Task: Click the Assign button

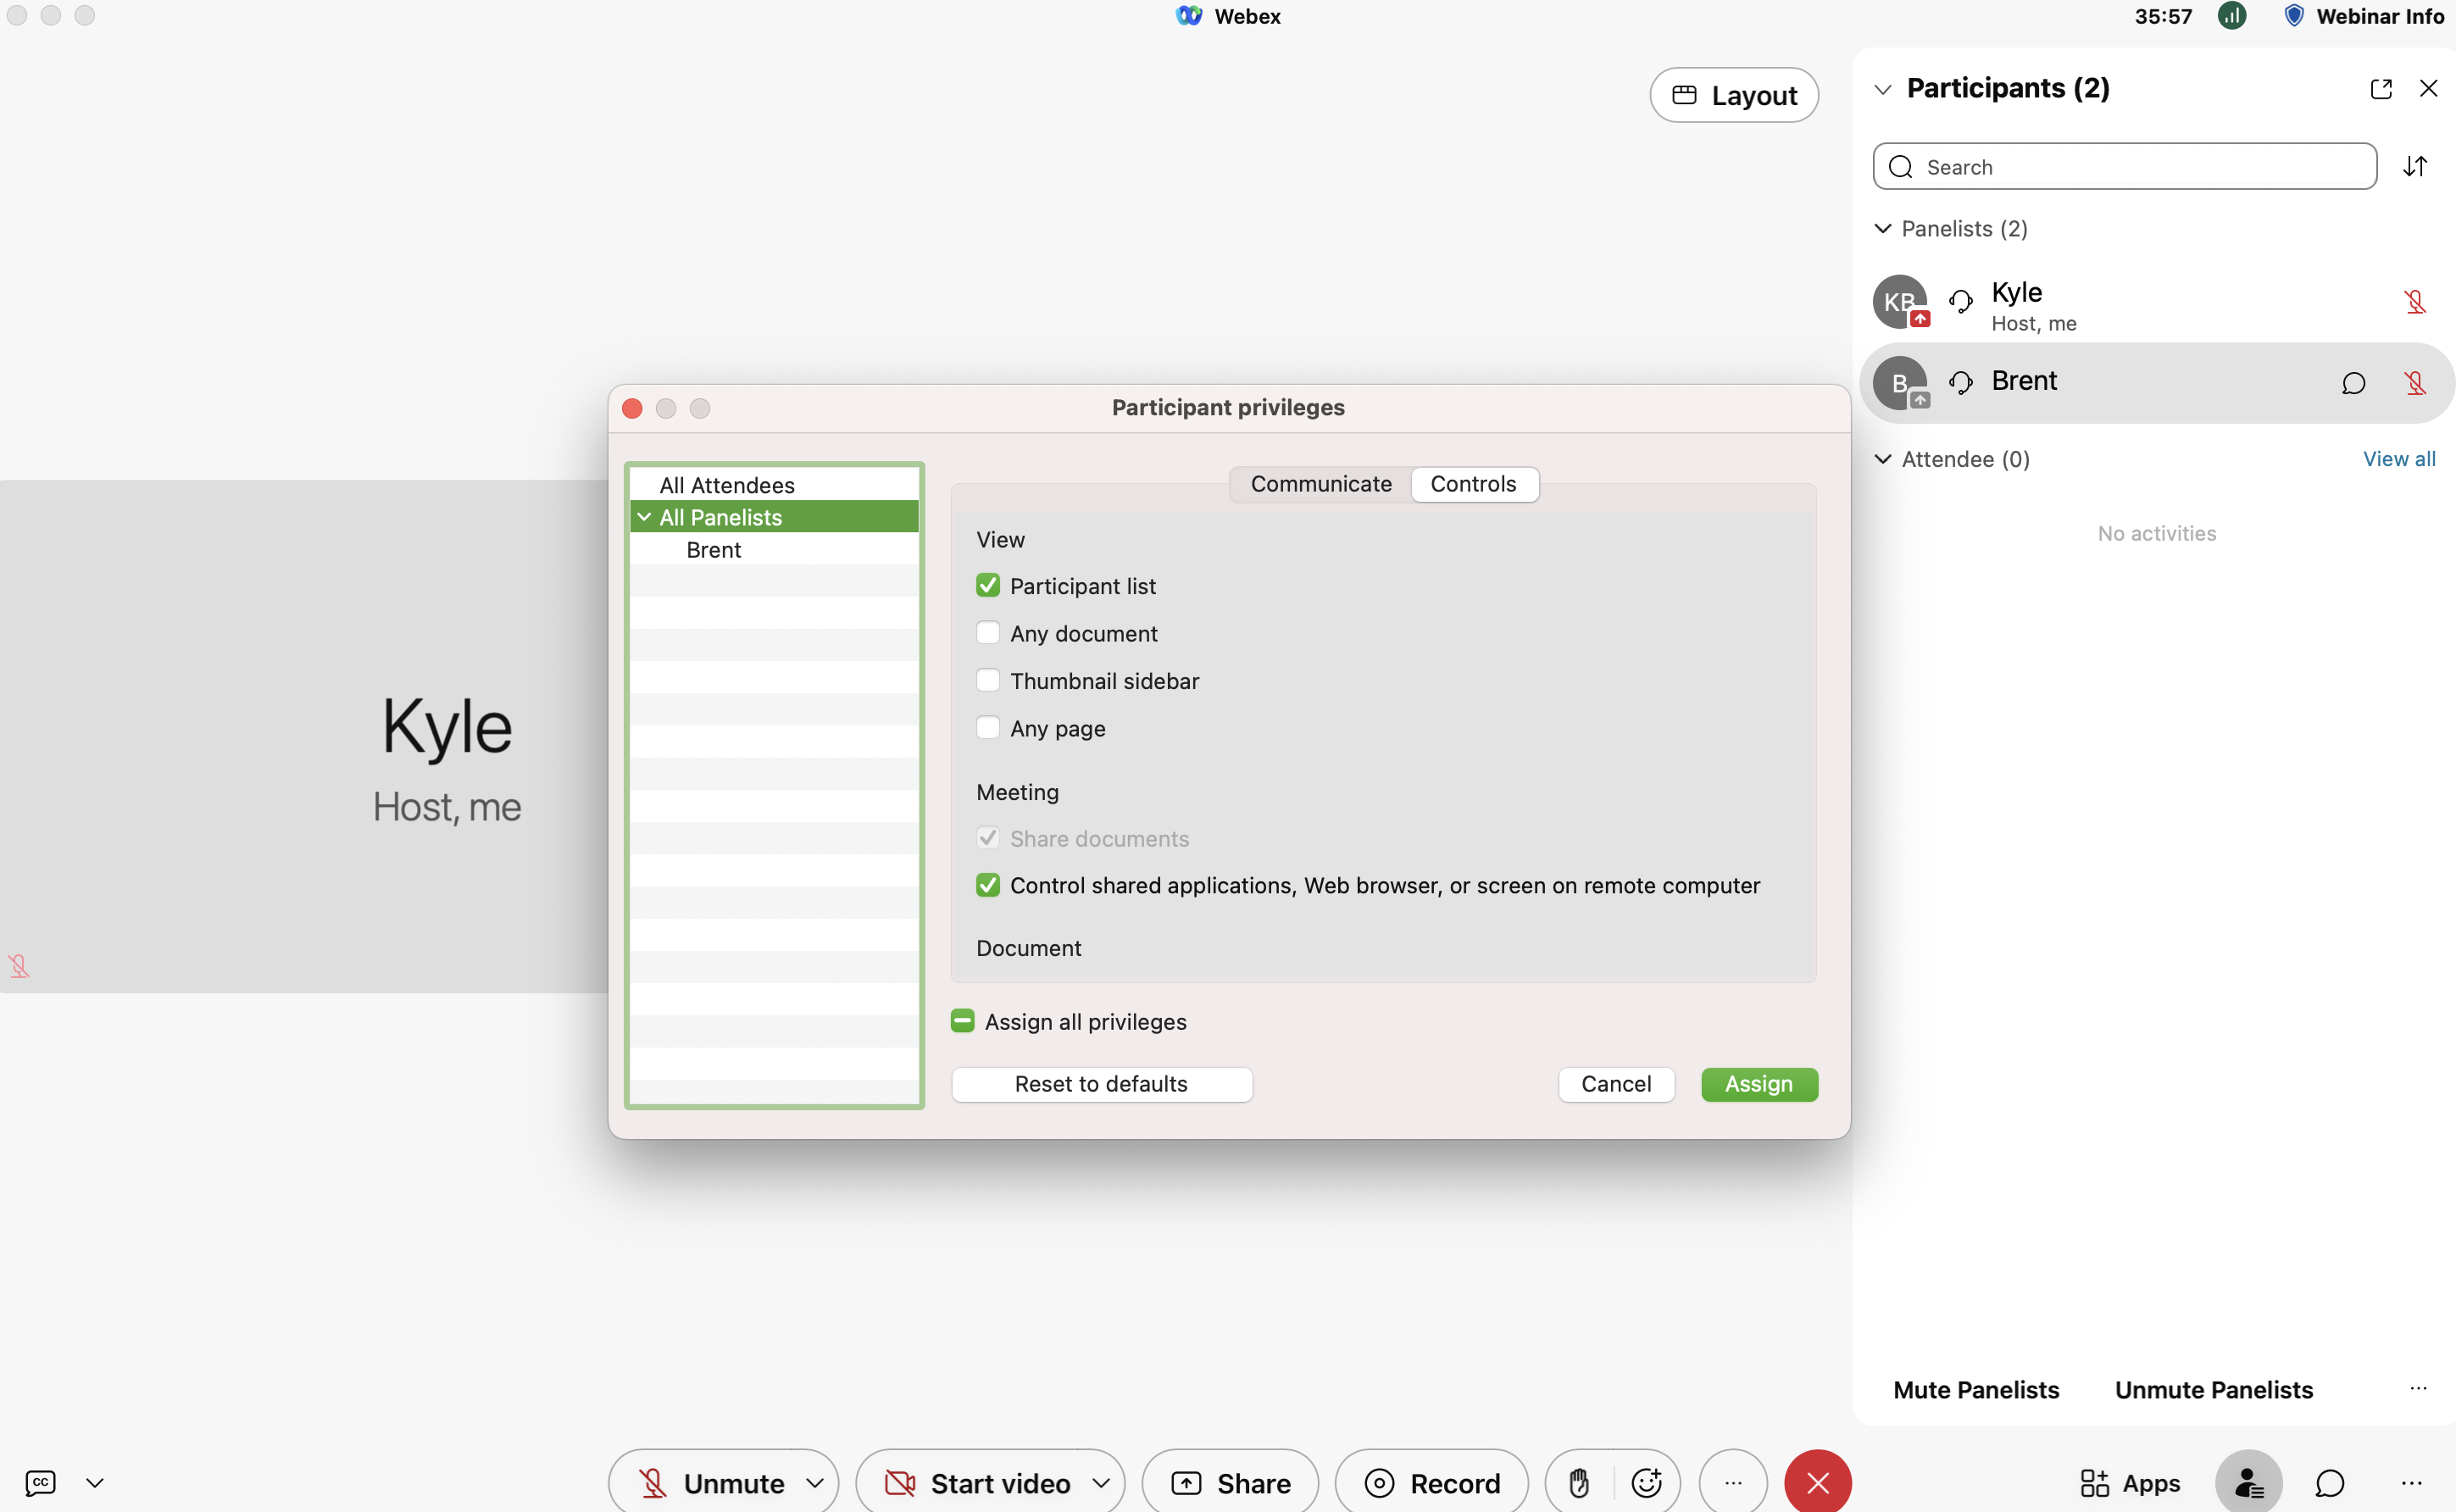Action: pos(1758,1084)
